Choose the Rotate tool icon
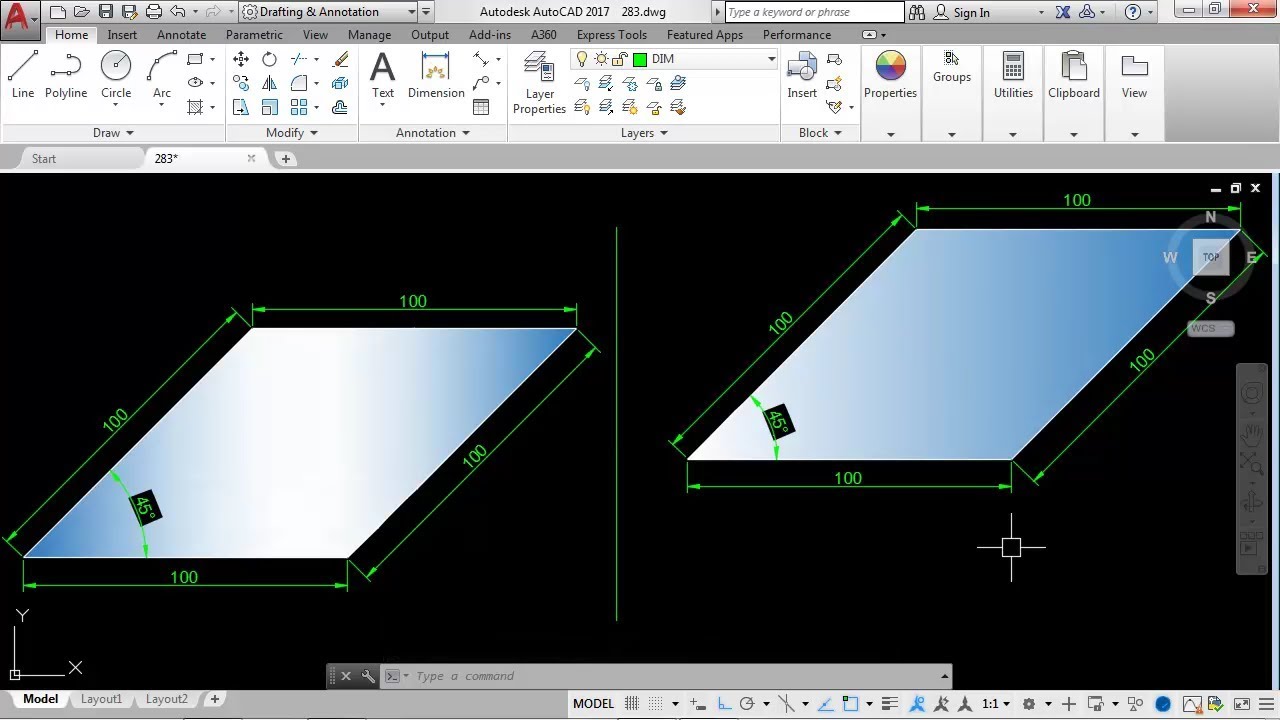1280x720 pixels. click(269, 60)
